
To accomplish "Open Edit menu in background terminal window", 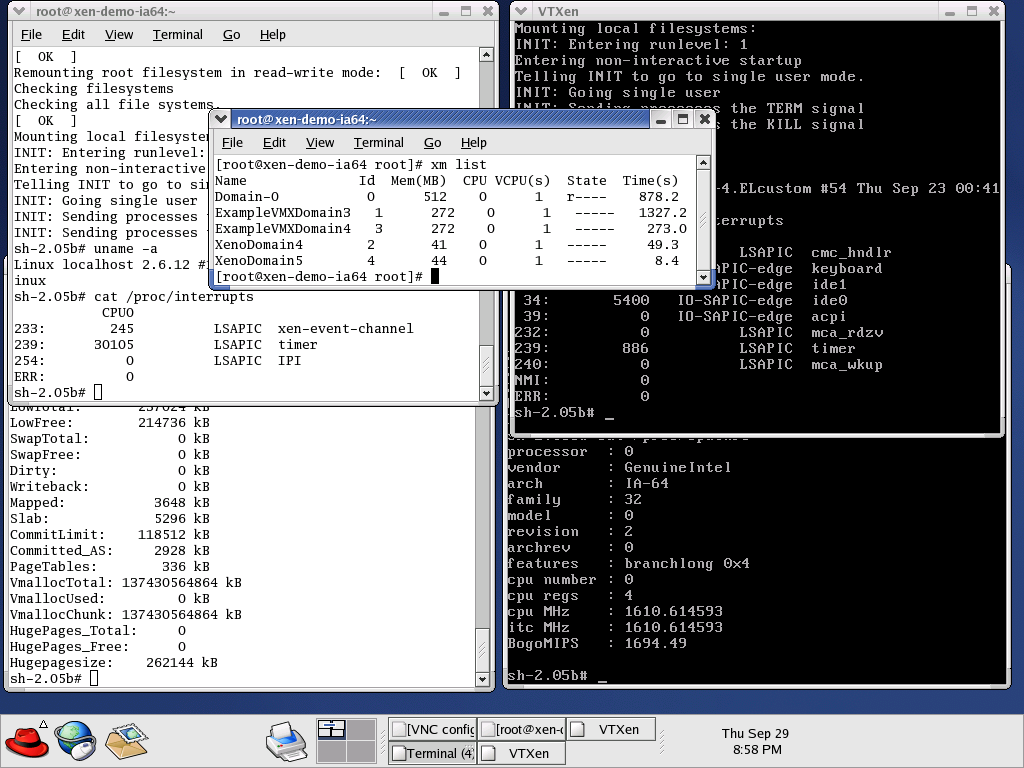I will pos(73,35).
